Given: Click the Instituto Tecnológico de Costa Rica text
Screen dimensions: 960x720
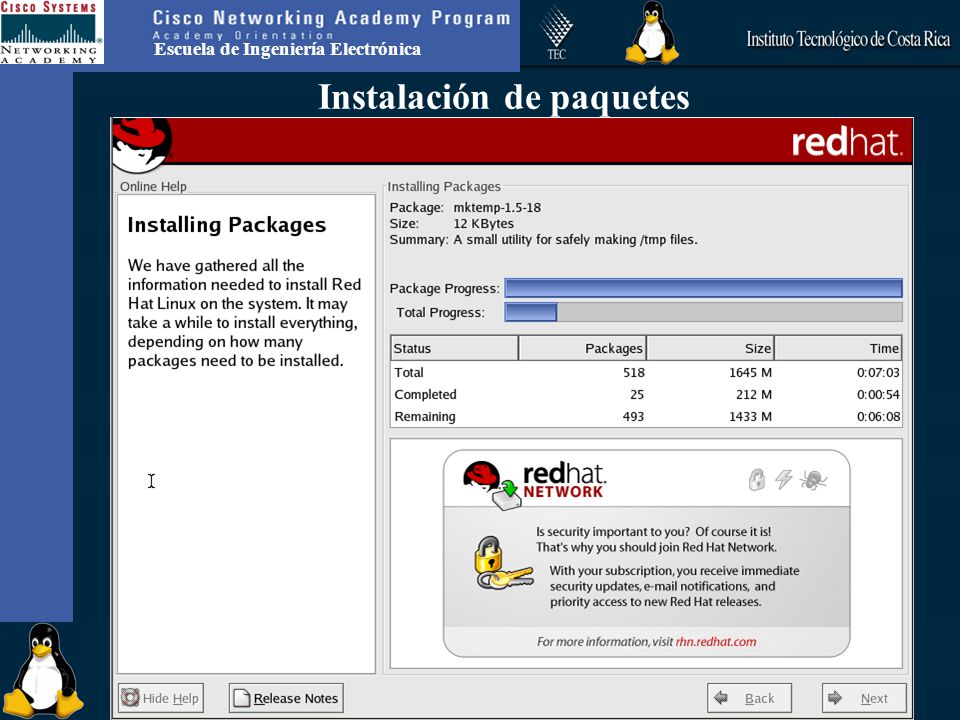Looking at the screenshot, I should pos(848,39).
